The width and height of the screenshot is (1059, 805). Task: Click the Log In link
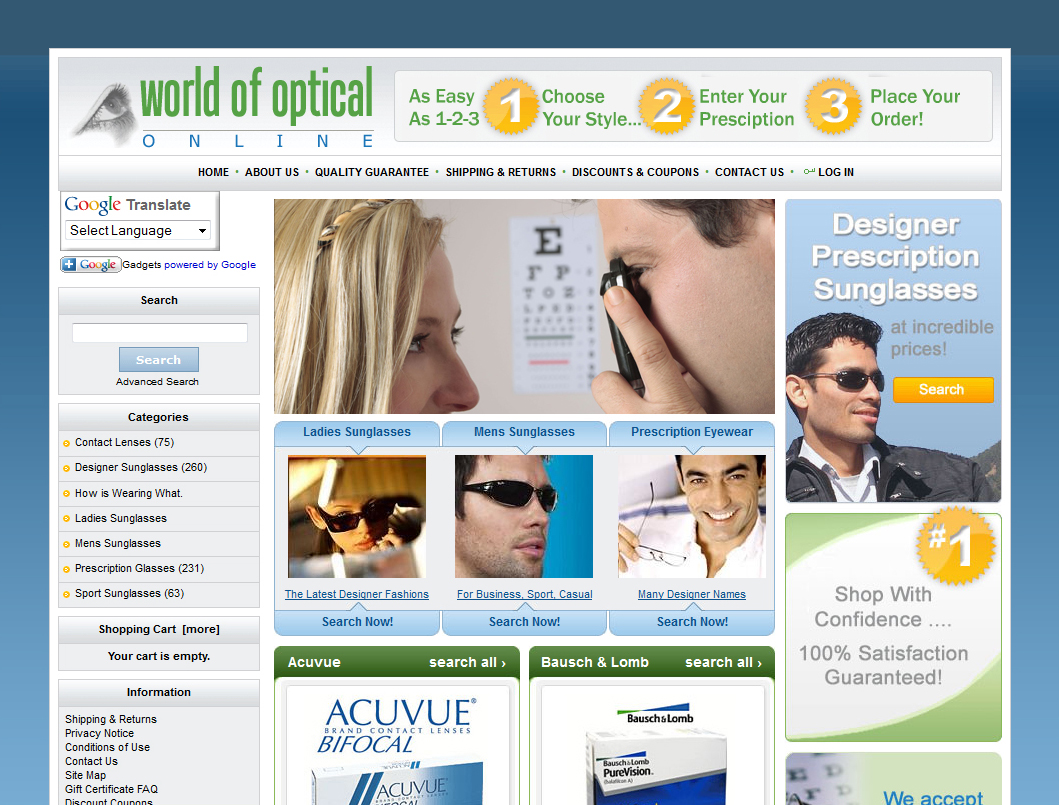[836, 172]
